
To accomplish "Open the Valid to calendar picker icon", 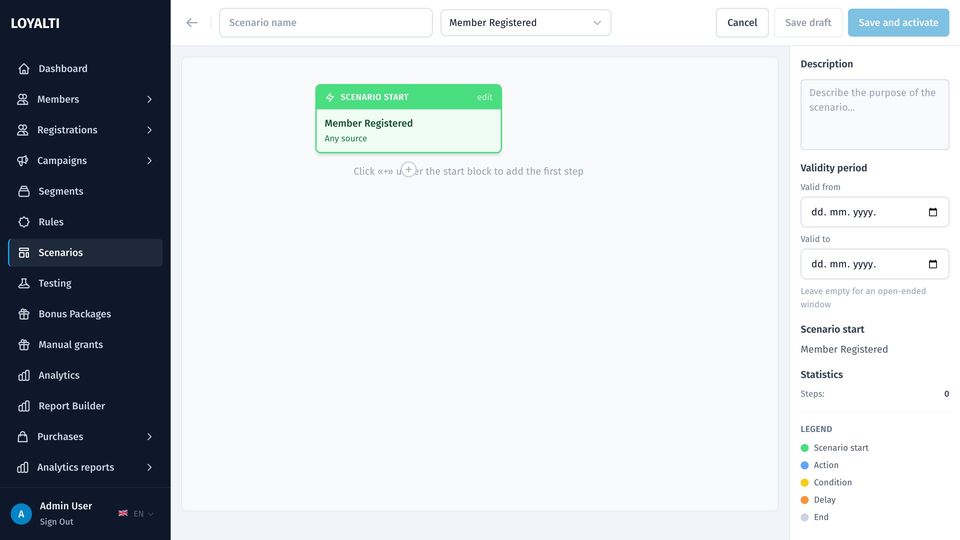I will click(x=932, y=264).
